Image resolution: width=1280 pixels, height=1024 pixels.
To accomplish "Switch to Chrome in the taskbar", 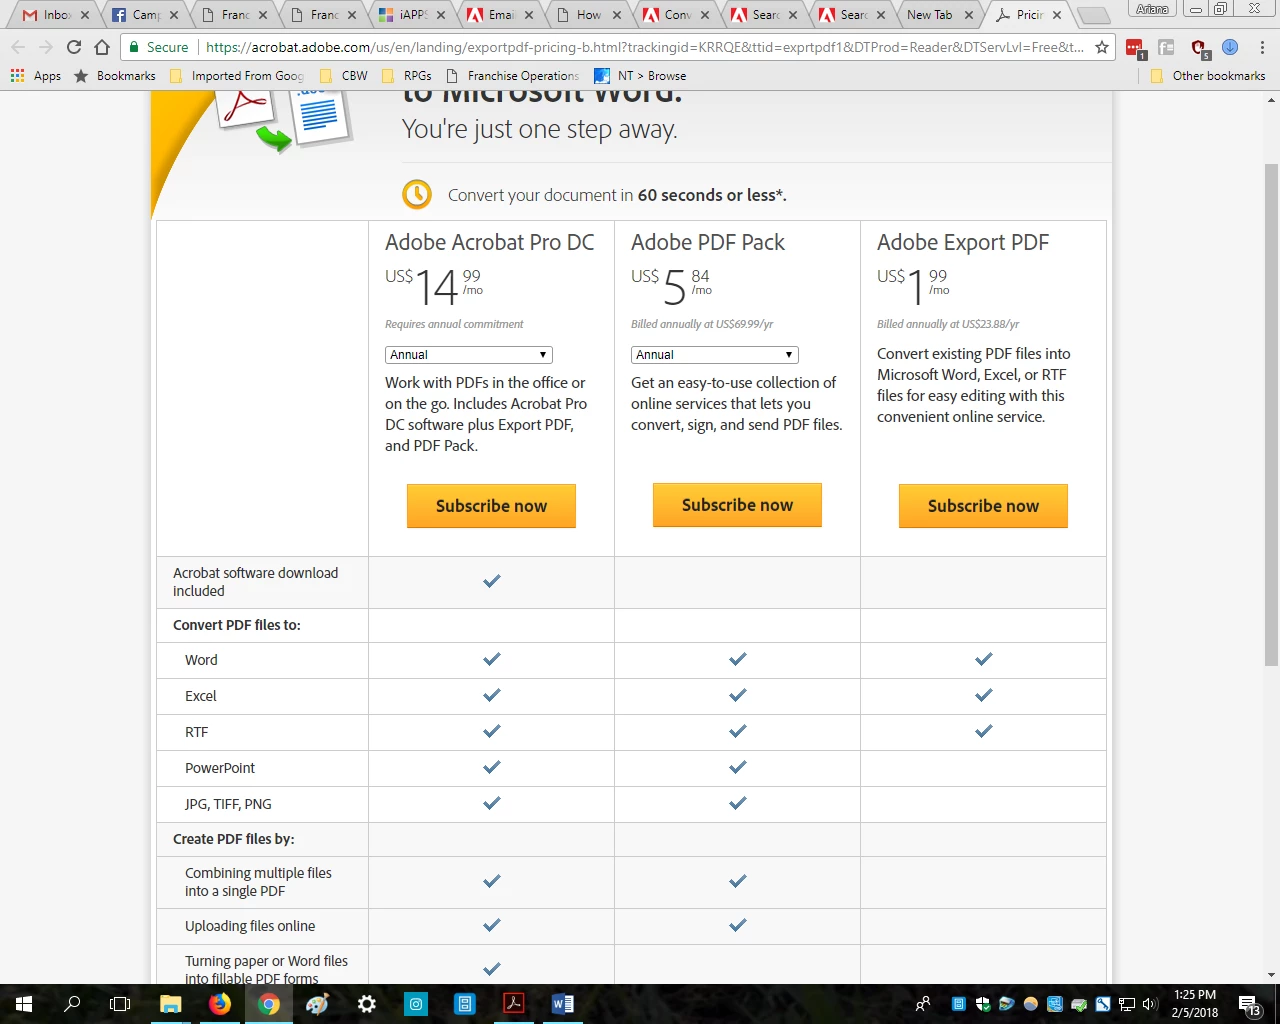I will coord(268,1004).
